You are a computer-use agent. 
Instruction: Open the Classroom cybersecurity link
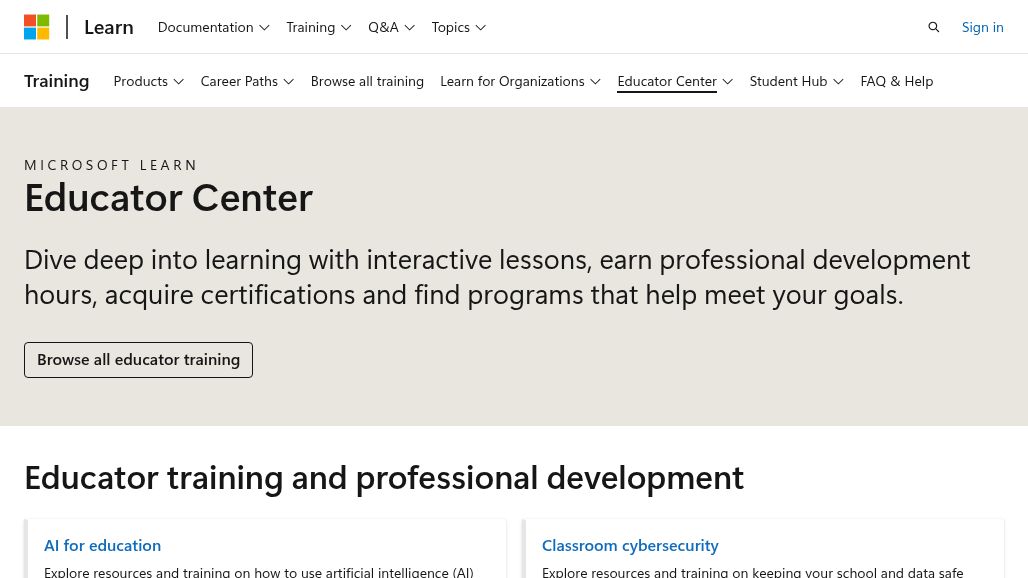(x=630, y=545)
